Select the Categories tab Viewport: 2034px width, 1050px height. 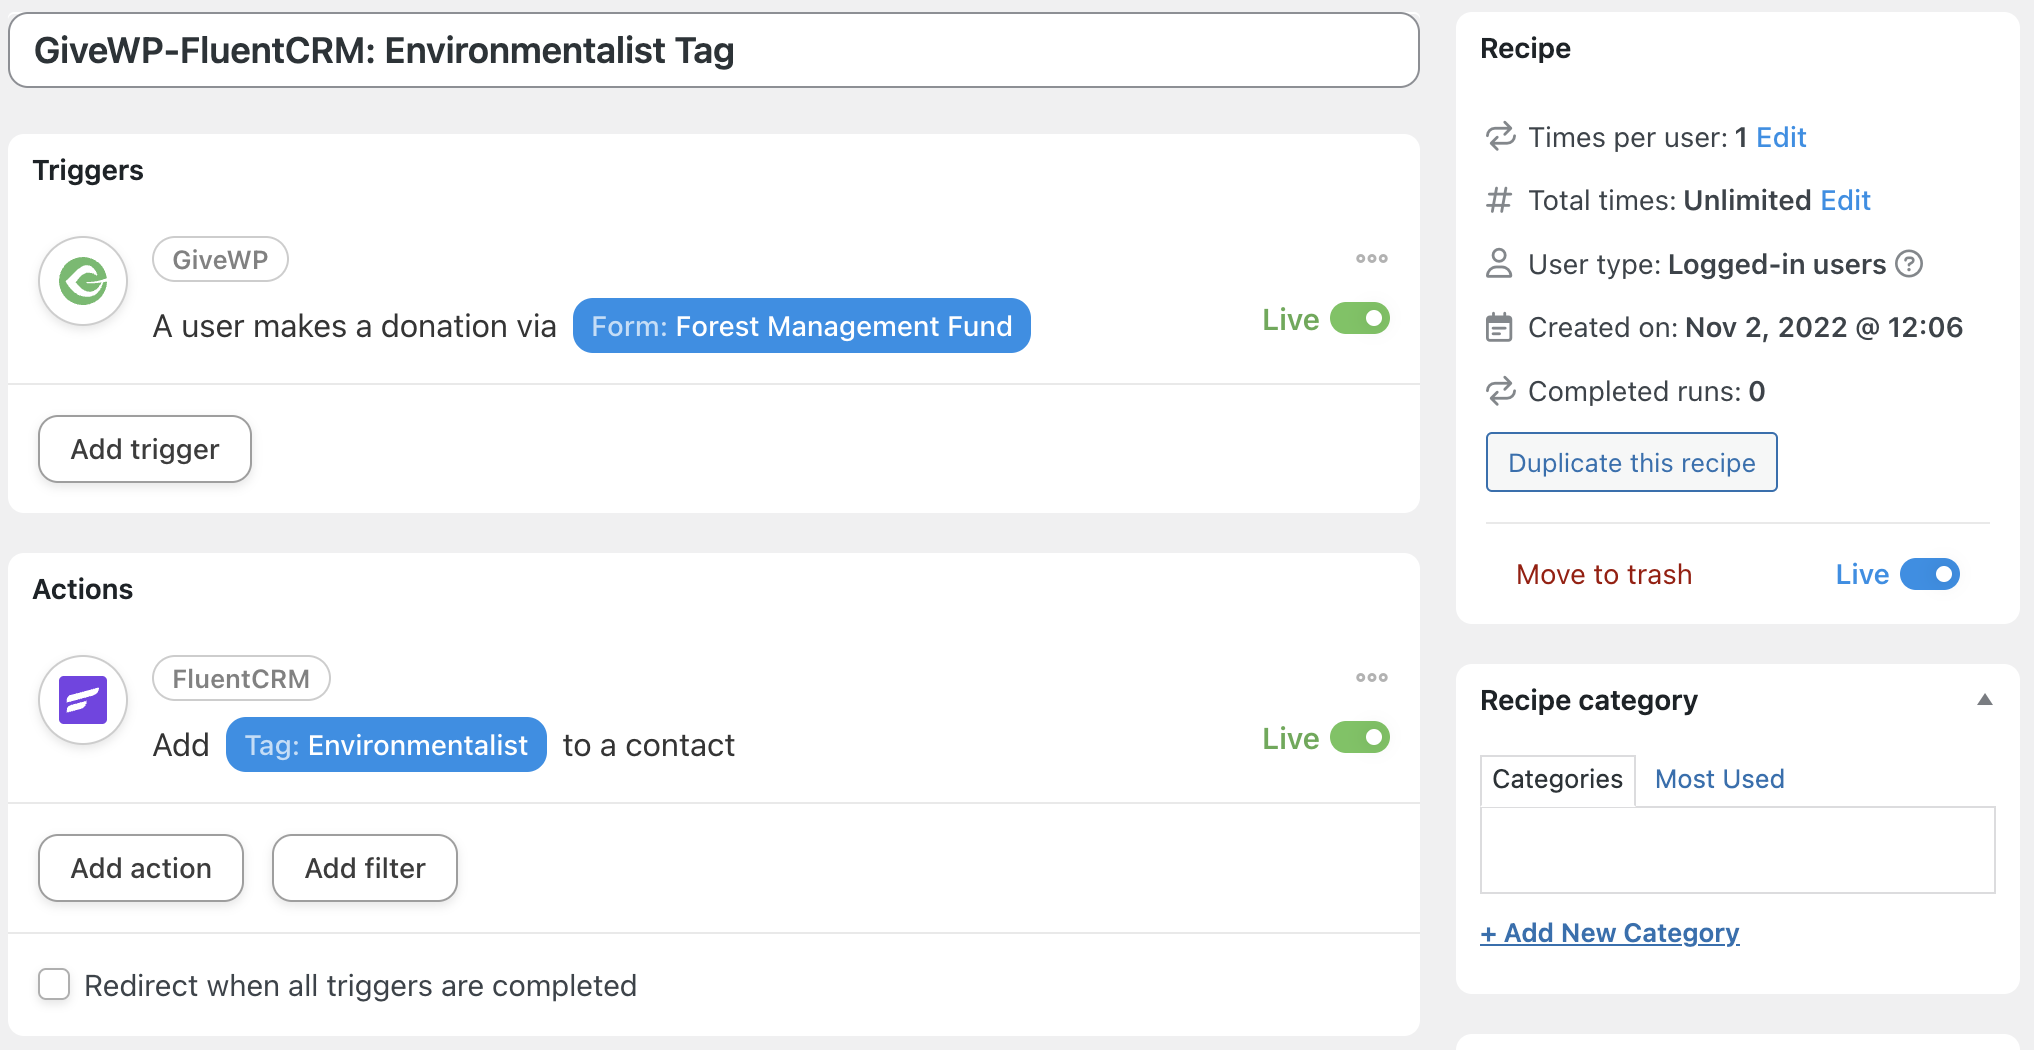1556,779
